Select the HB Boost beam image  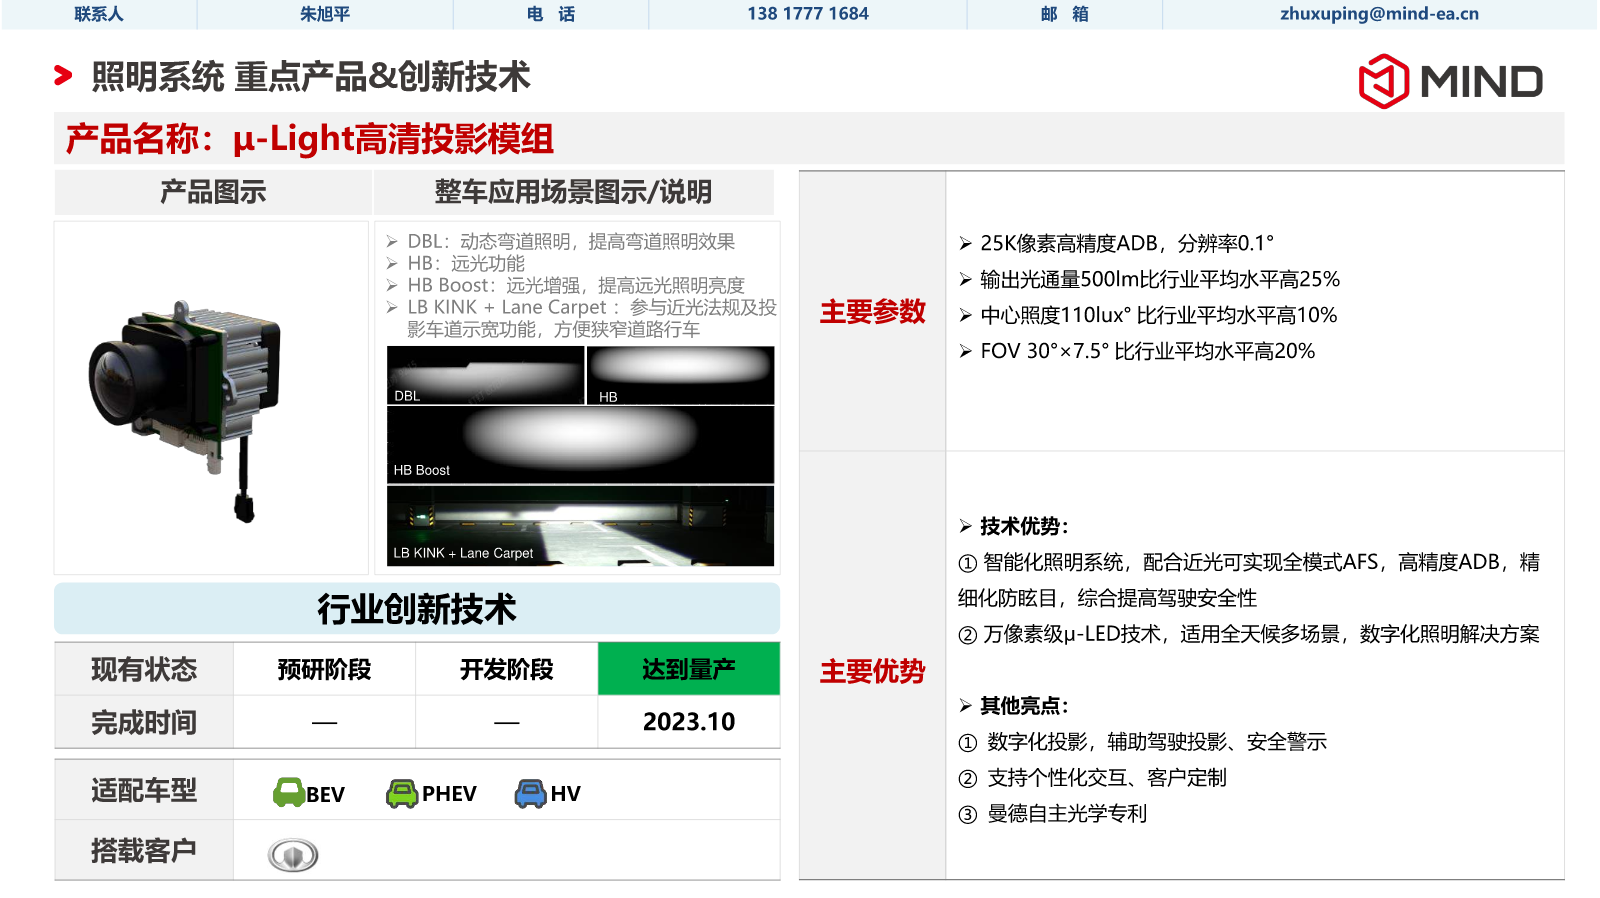pos(580,444)
